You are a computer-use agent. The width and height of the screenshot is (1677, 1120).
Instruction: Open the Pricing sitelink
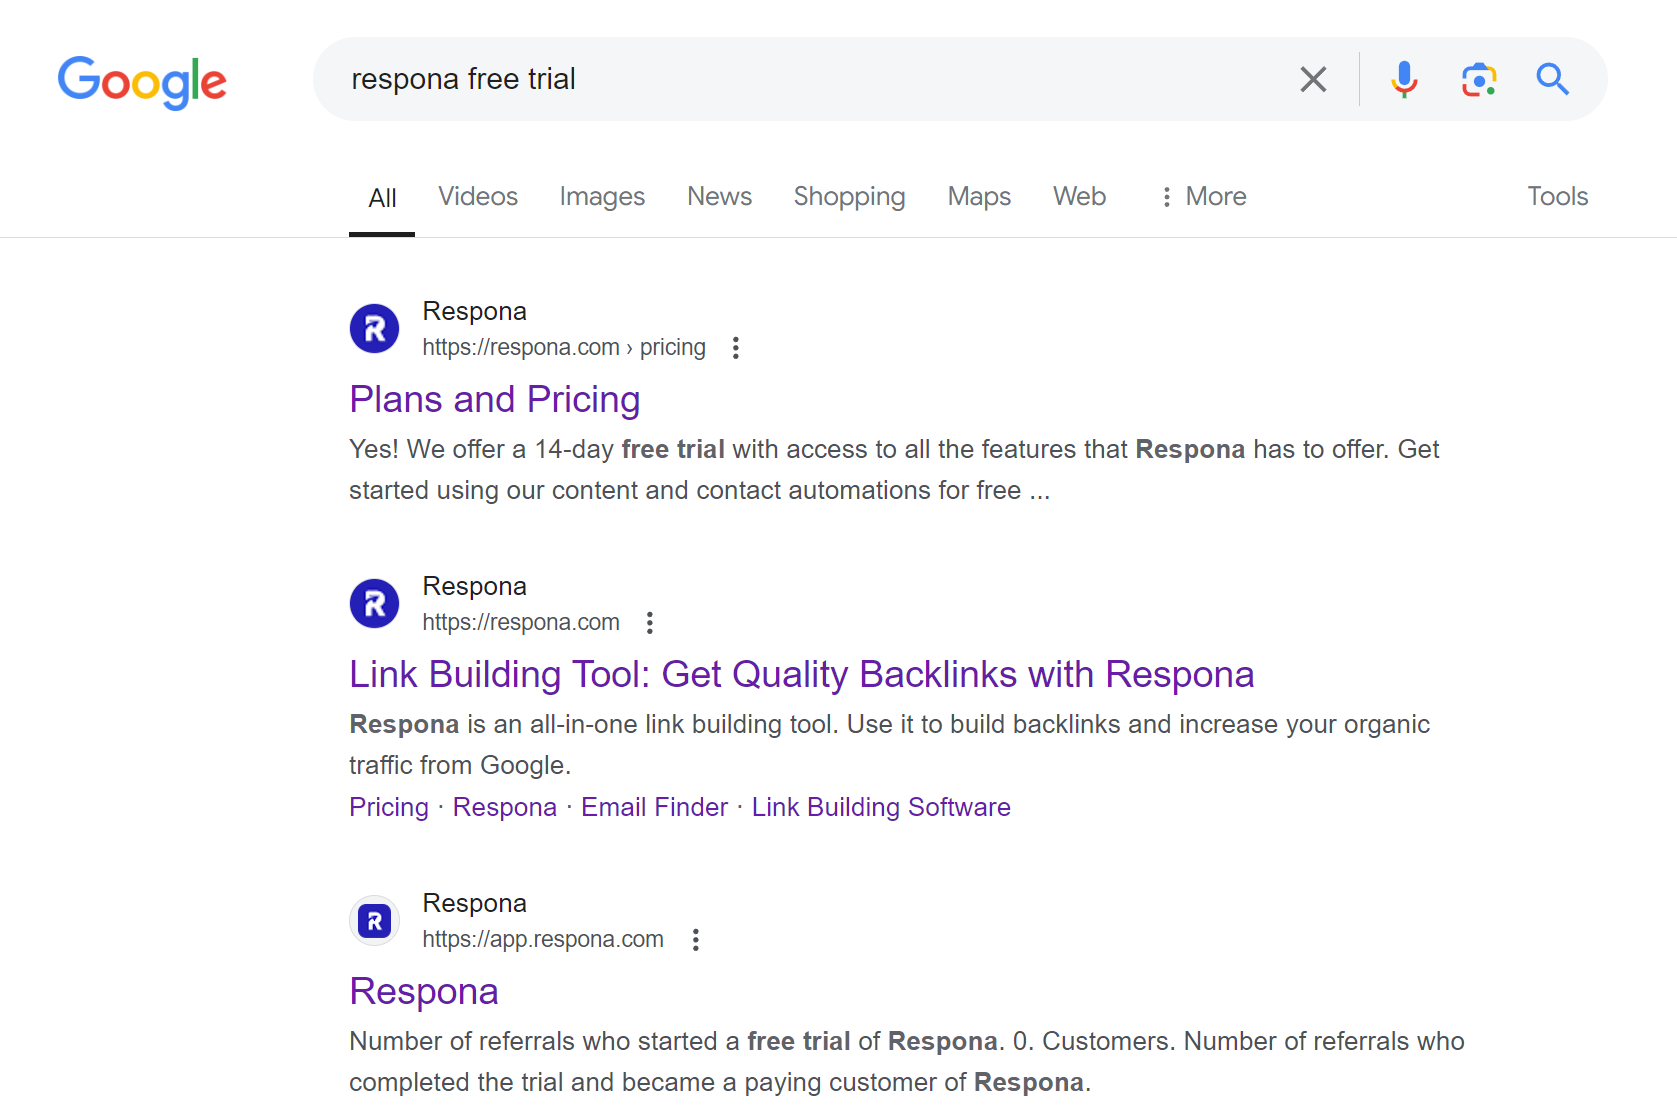pos(389,807)
